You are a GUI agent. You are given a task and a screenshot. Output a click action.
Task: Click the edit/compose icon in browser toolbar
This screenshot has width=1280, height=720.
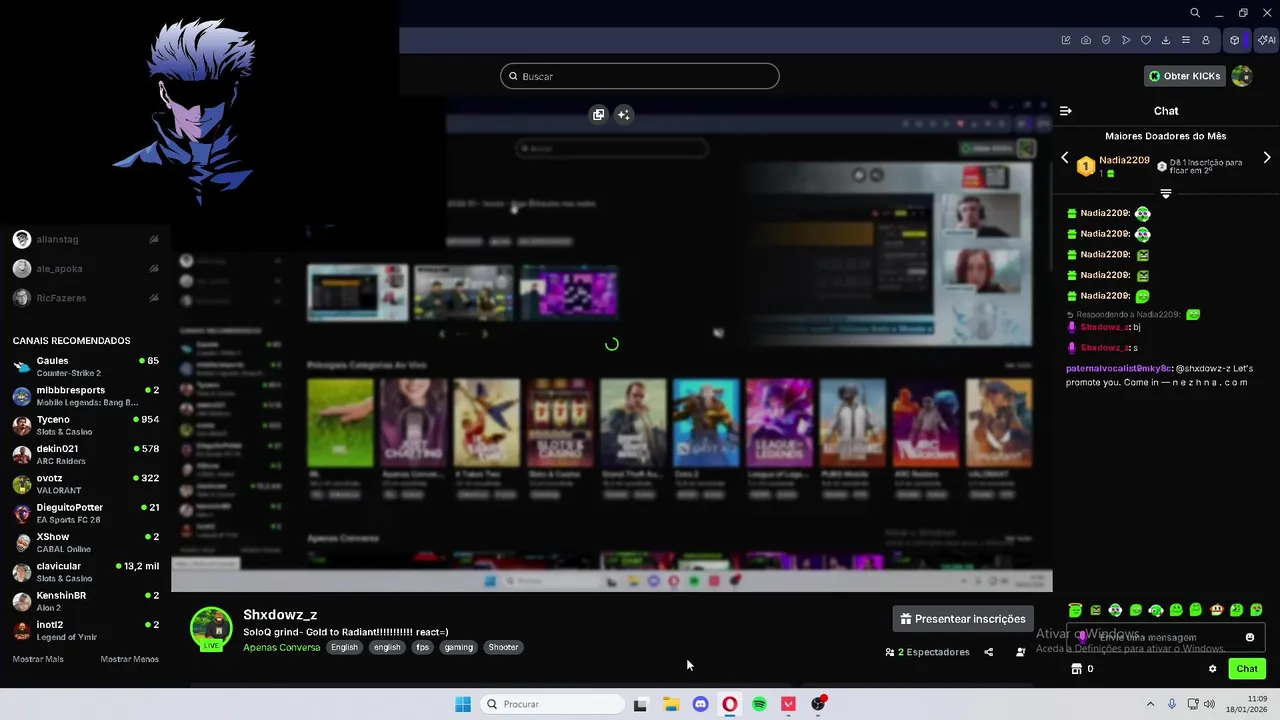(1066, 40)
